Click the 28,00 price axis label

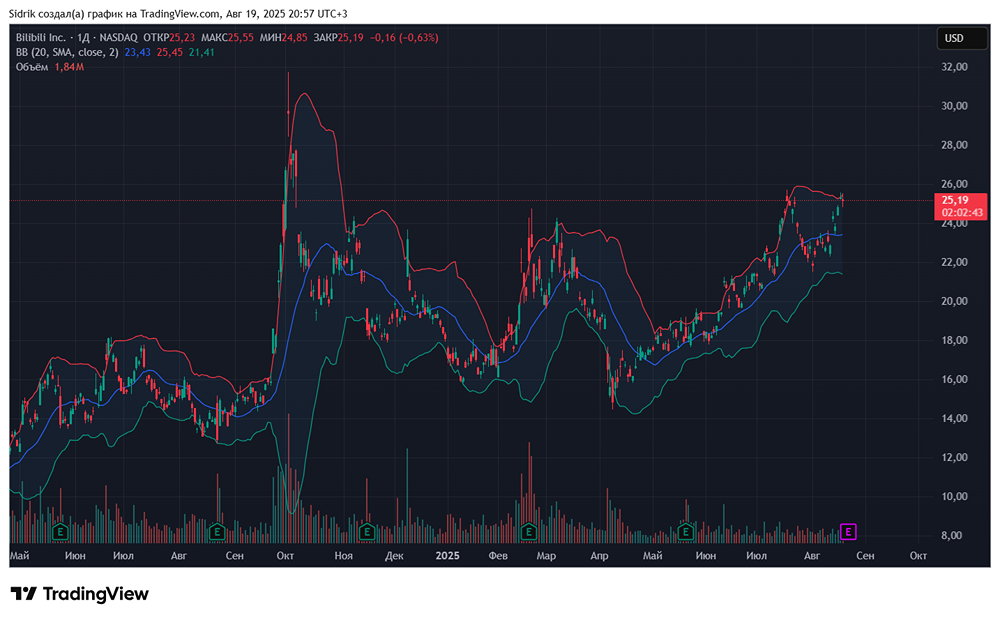[954, 145]
